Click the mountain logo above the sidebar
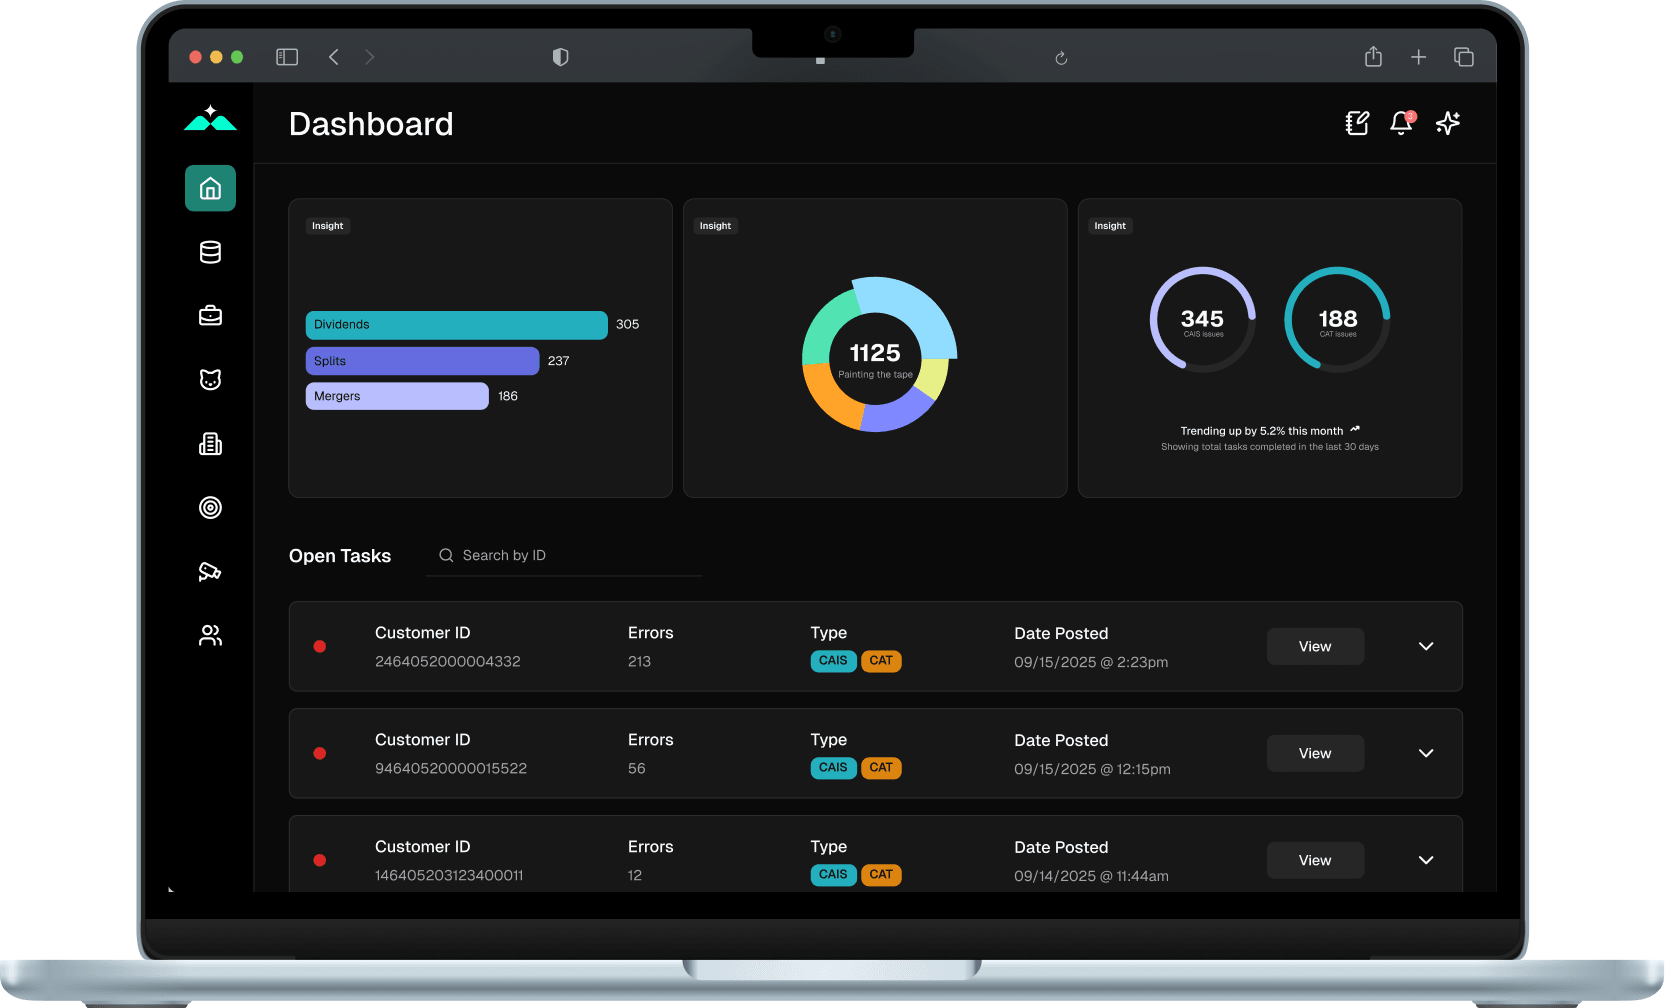This screenshot has height=1008, width=1665. point(210,119)
